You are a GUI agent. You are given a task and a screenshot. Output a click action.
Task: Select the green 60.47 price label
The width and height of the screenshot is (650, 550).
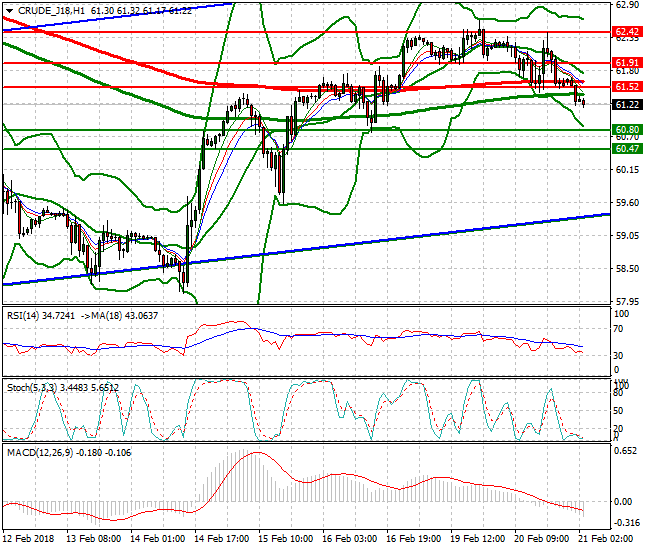point(627,149)
